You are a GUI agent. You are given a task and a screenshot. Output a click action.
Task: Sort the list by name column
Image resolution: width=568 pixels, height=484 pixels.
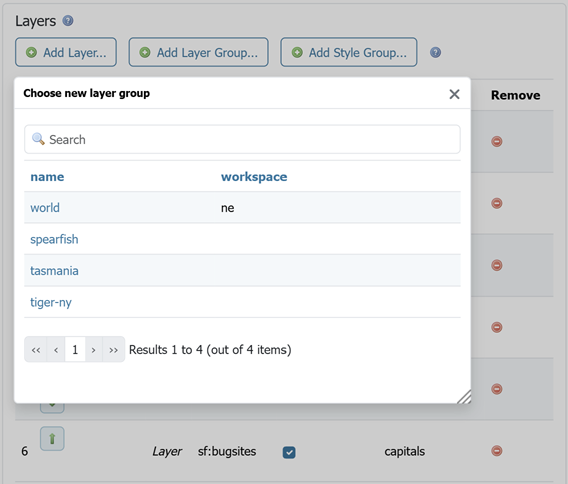[47, 177]
